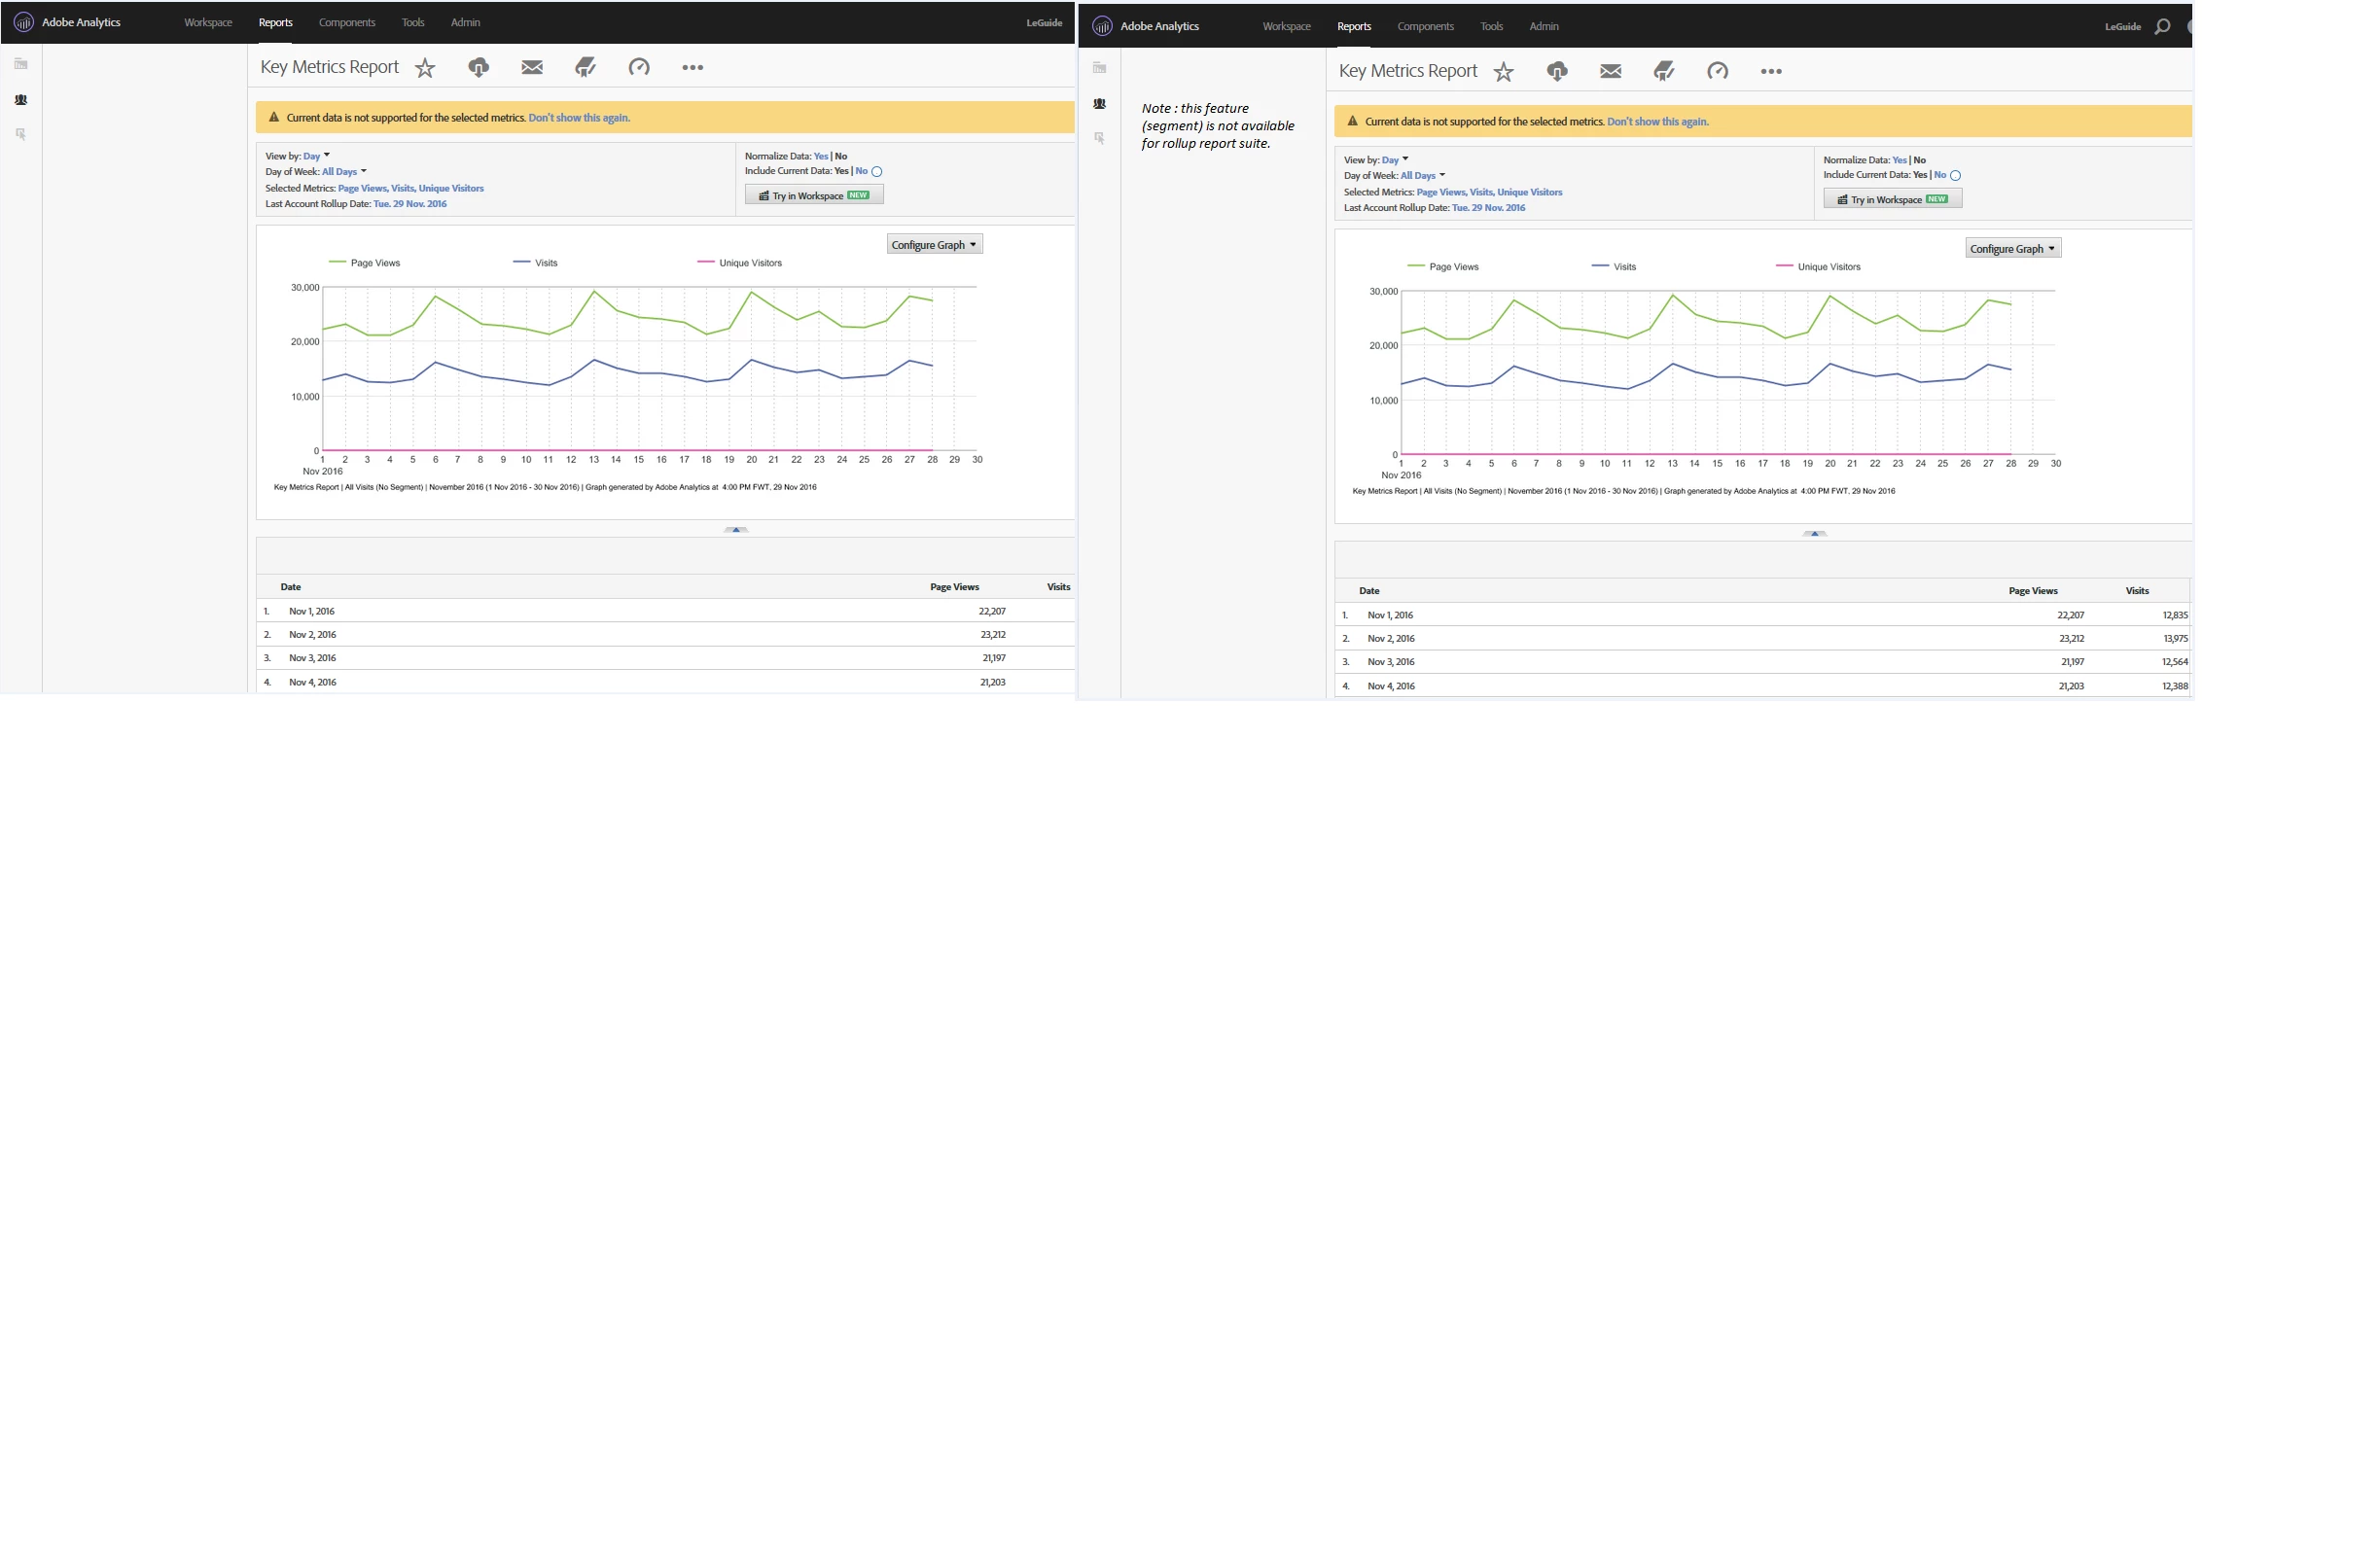Click the cloud download icon in left window
Viewport: 2380px width, 1547px height.
pos(478,68)
